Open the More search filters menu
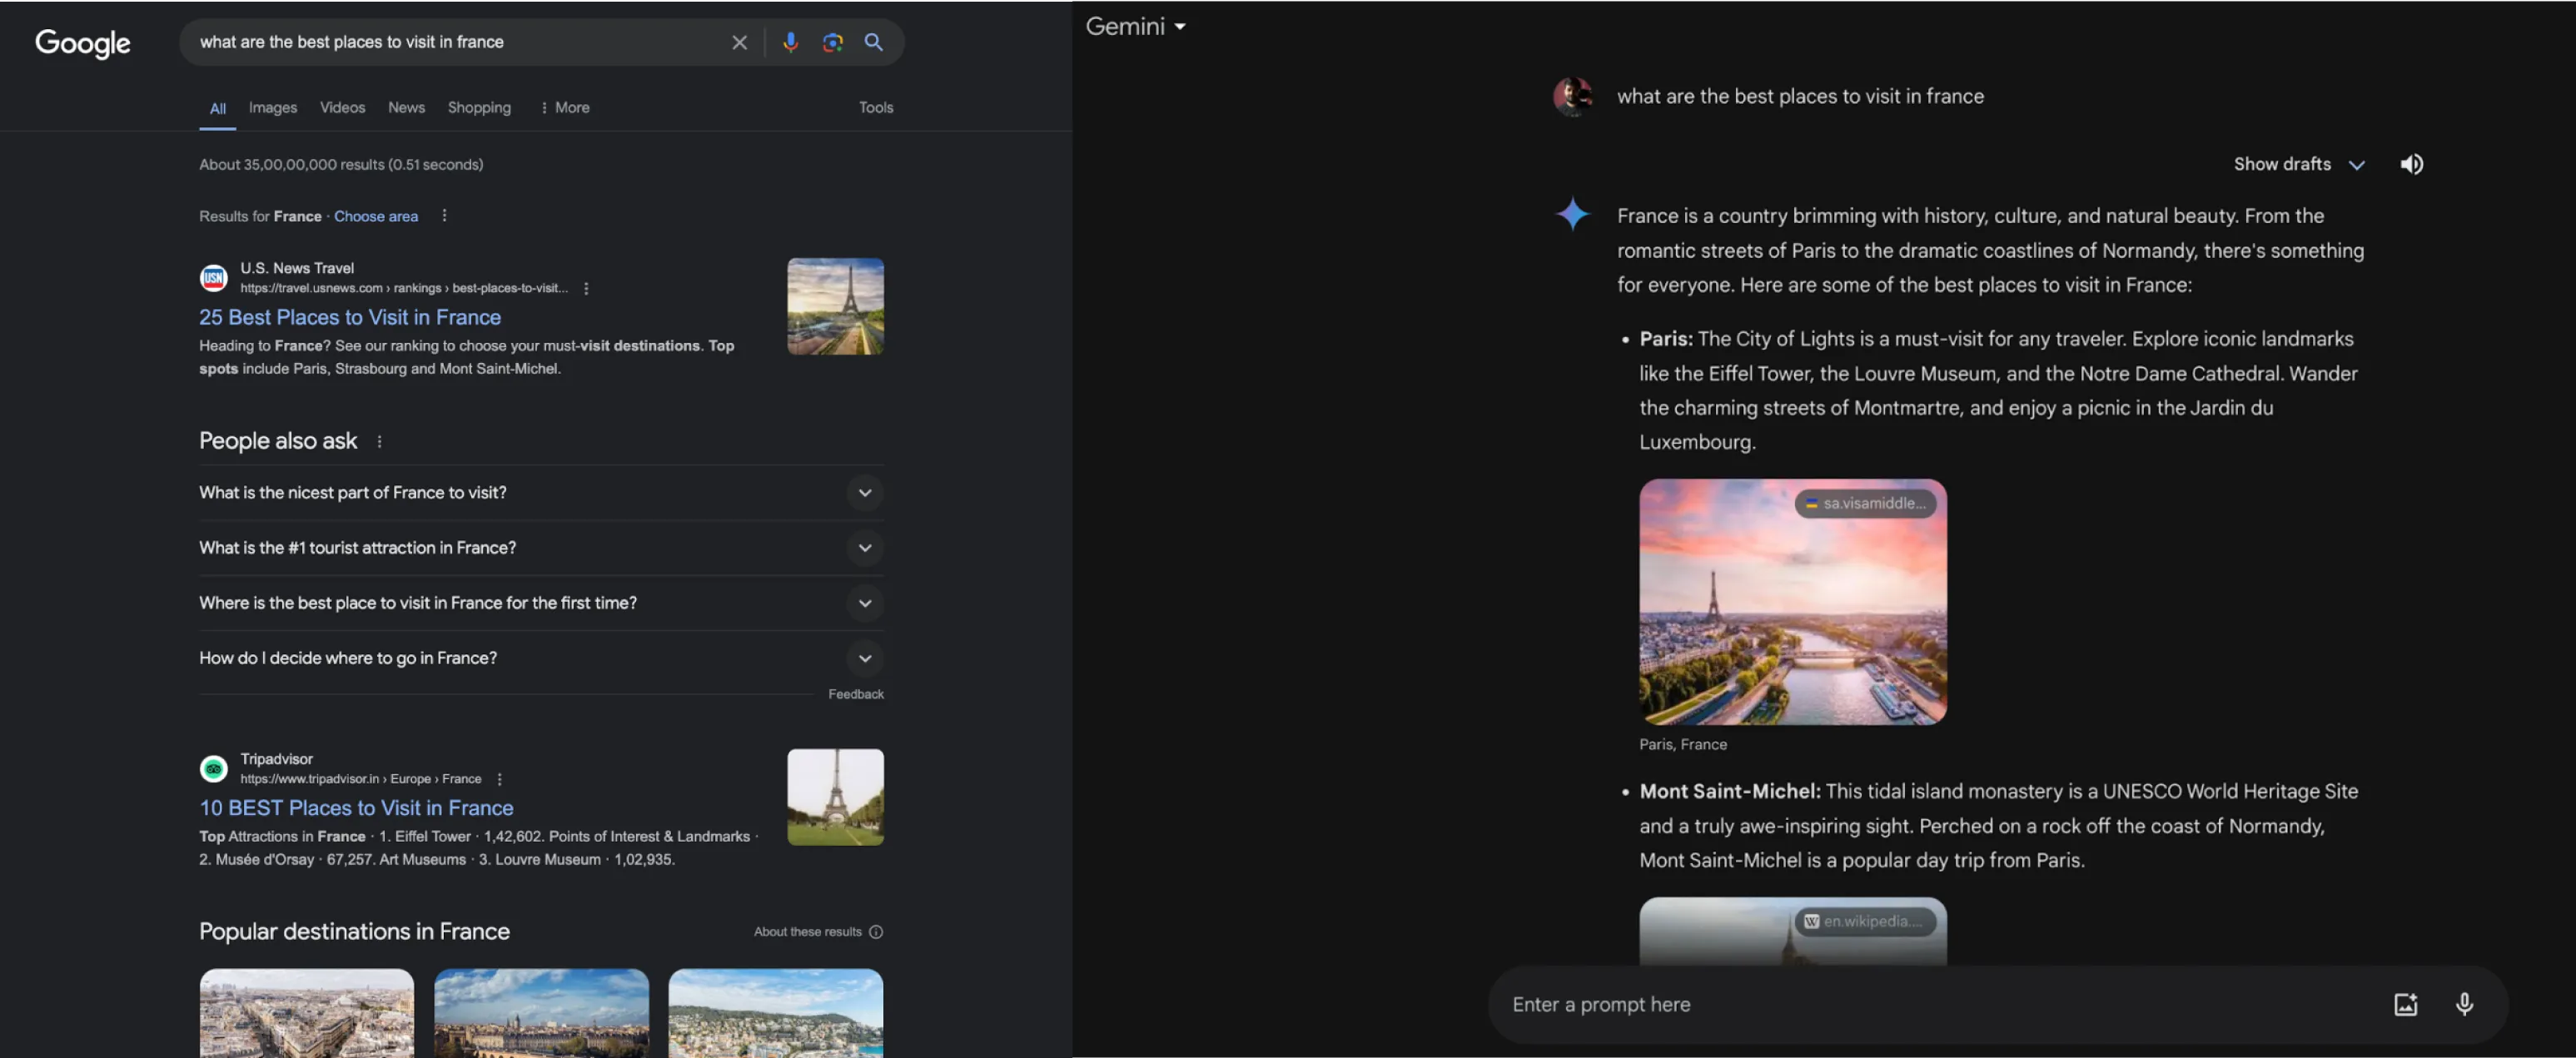 (565, 108)
